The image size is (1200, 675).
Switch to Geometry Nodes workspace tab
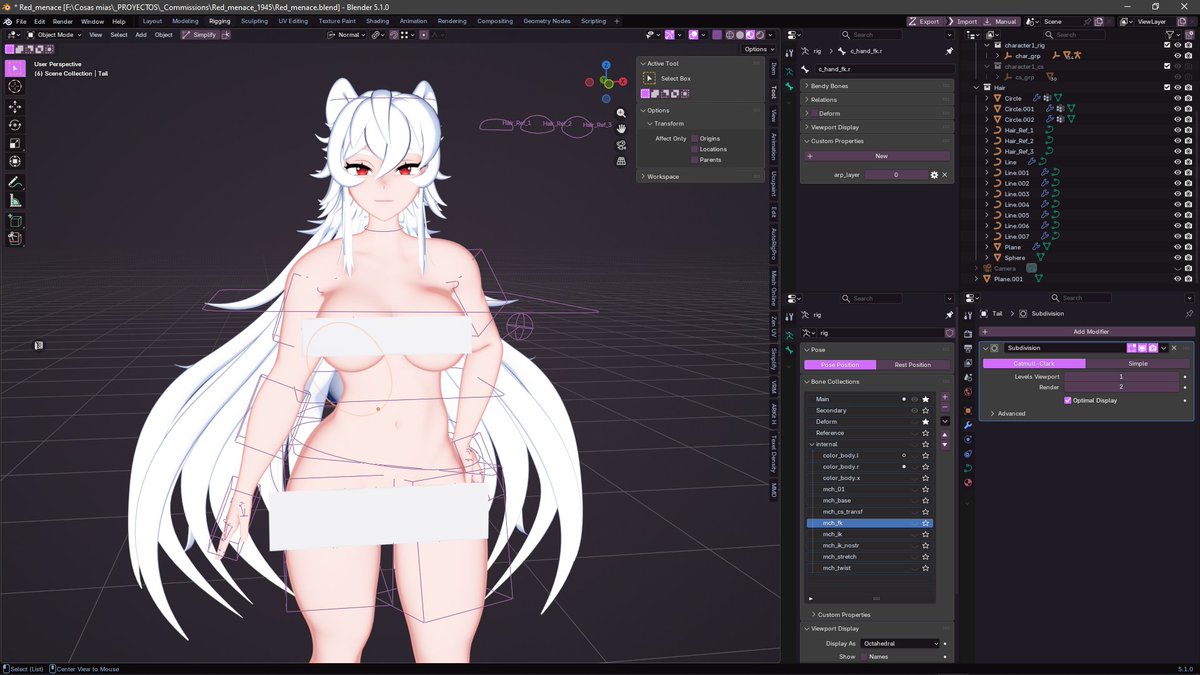546,21
